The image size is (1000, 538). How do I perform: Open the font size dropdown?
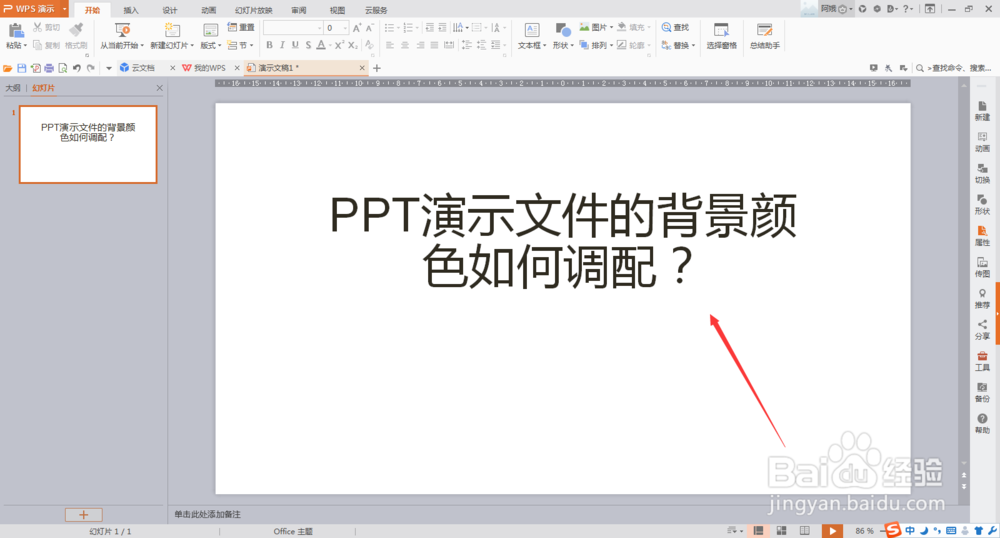pos(345,28)
